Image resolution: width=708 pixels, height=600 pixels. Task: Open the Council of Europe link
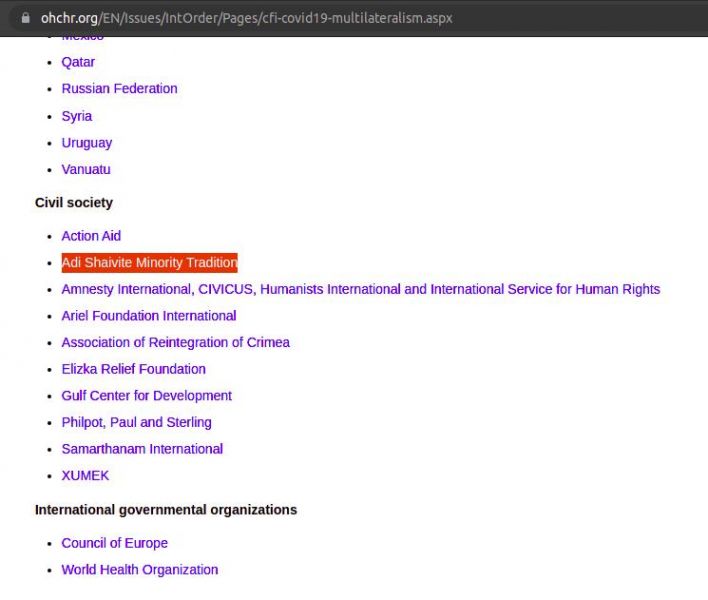click(114, 543)
